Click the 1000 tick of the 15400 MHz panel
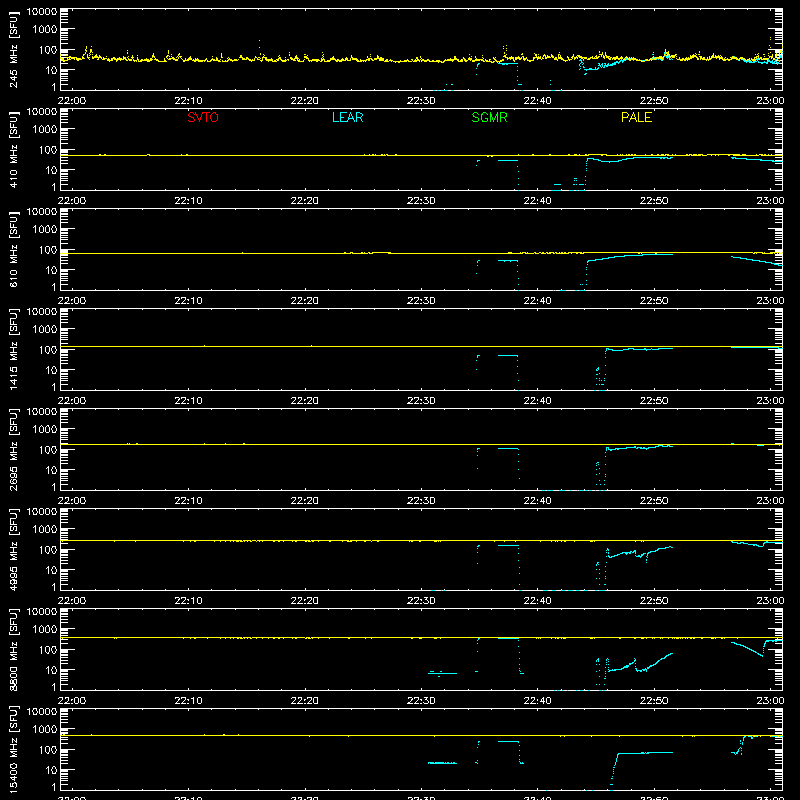 click(45, 730)
